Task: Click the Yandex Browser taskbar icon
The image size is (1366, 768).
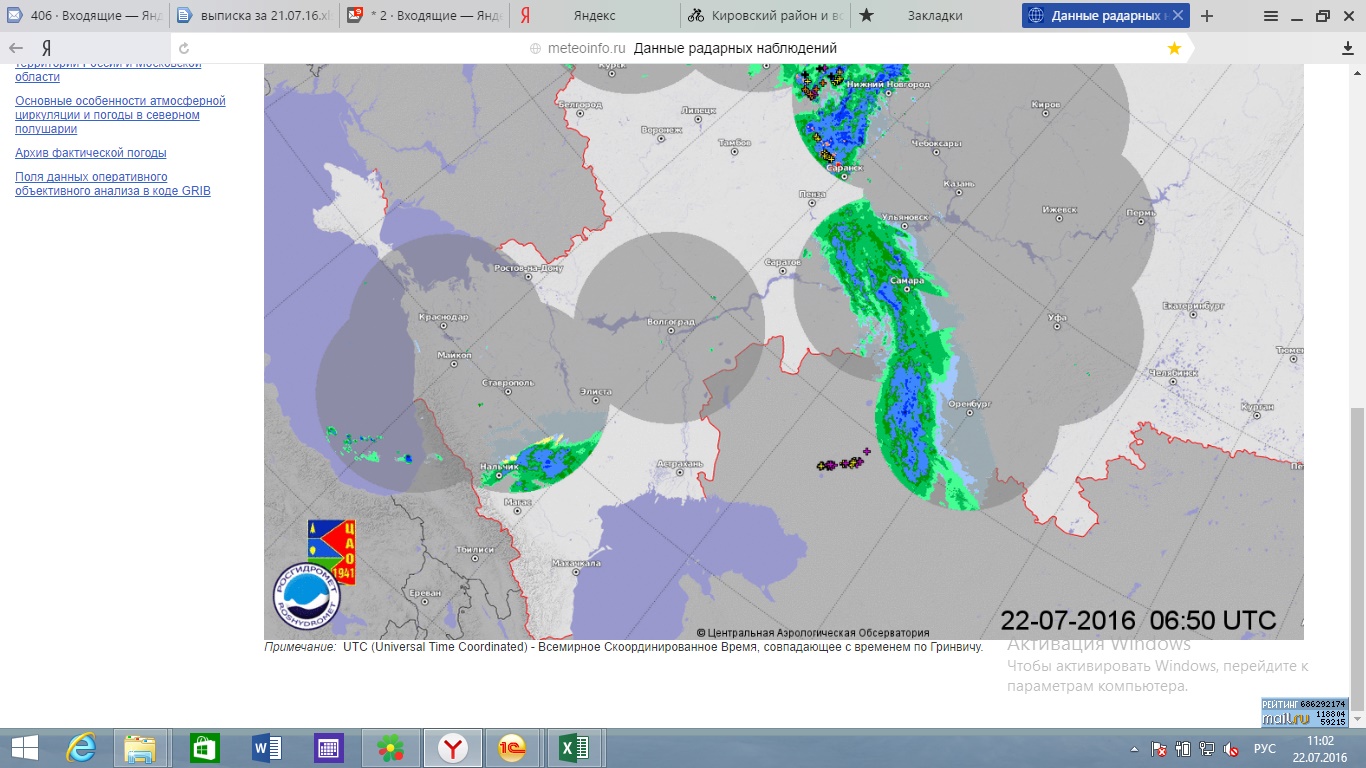Action: tap(453, 748)
